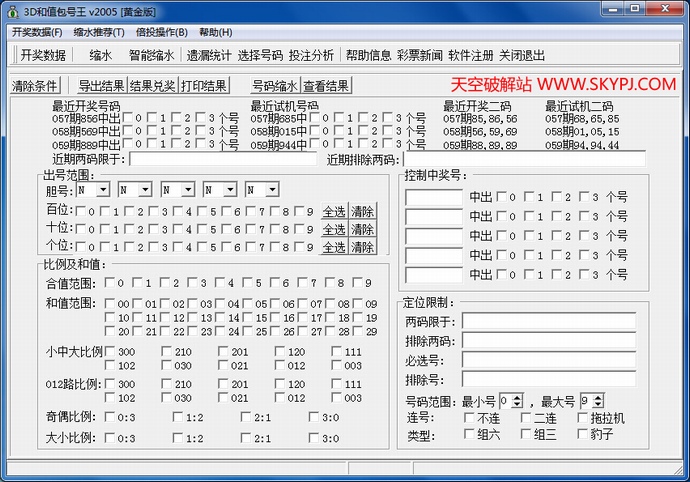Click the 智能缩水 toolbar button
The image size is (690, 482).
pos(151,55)
